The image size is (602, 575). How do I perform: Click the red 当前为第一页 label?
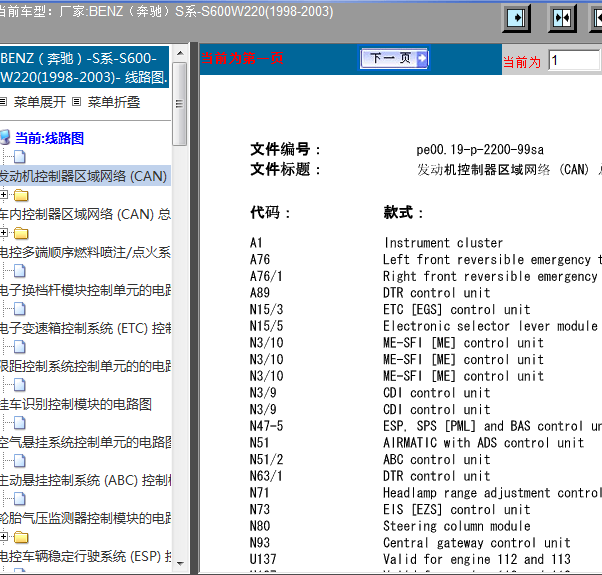242,58
